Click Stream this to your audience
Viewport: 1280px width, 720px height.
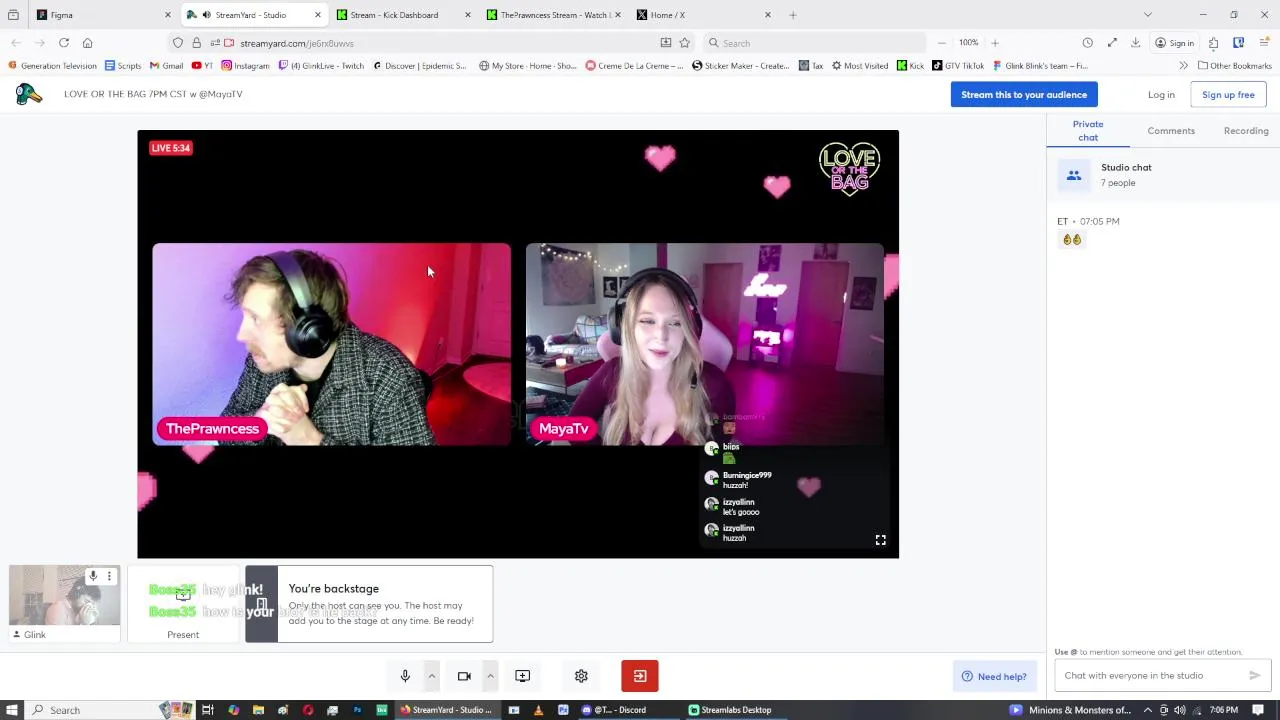pyautogui.click(x=1024, y=94)
